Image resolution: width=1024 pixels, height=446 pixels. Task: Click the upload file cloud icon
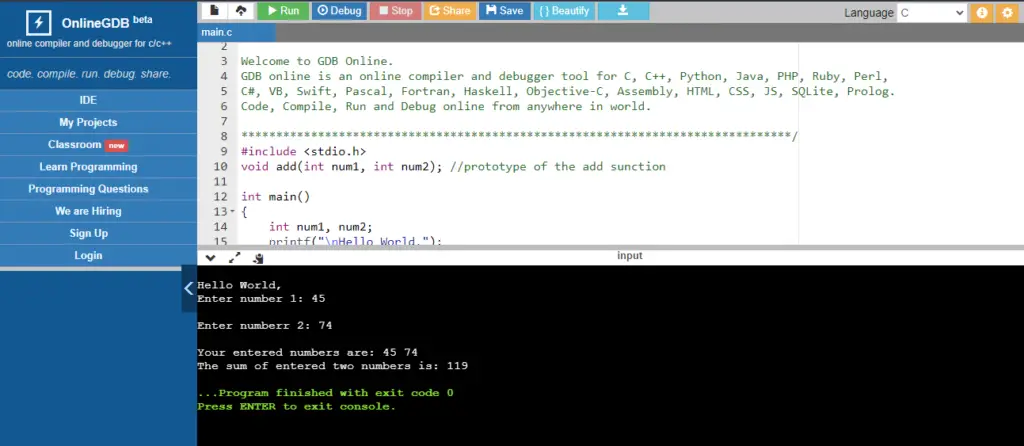[241, 10]
